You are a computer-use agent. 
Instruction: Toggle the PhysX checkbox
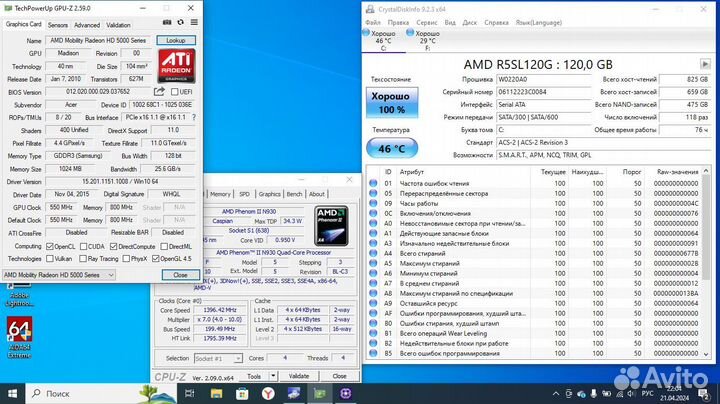click(x=126, y=259)
